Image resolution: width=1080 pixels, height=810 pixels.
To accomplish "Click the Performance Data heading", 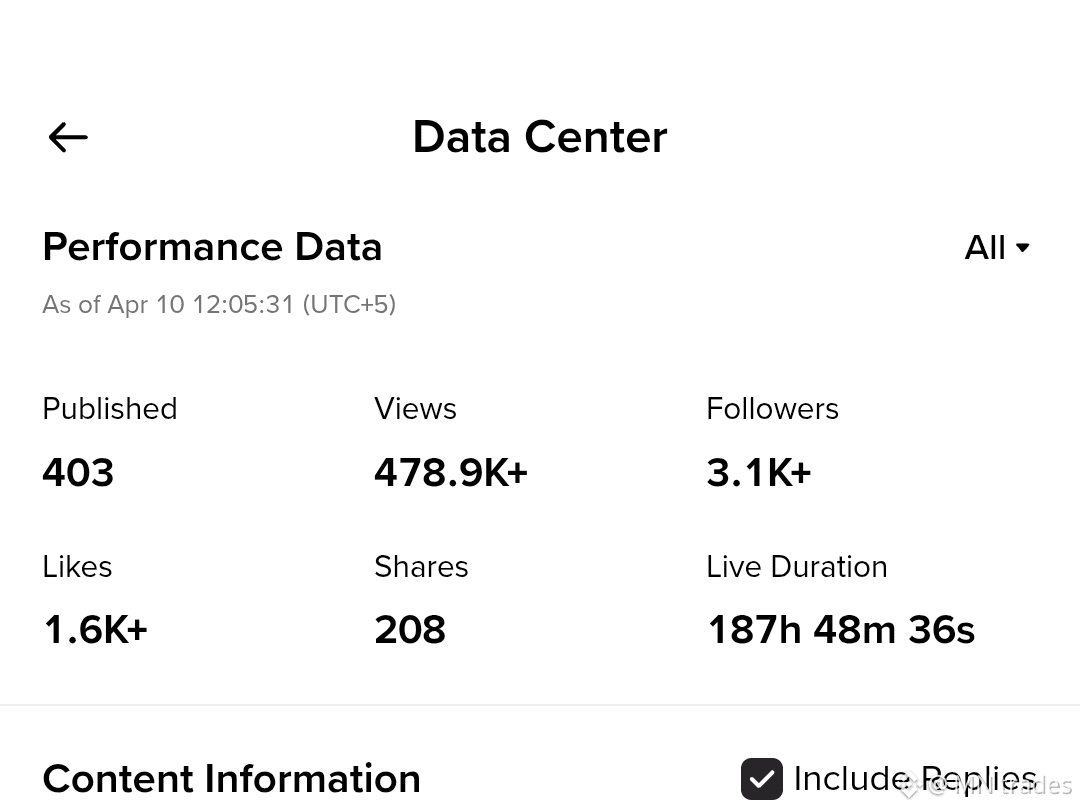I will 212,247.
